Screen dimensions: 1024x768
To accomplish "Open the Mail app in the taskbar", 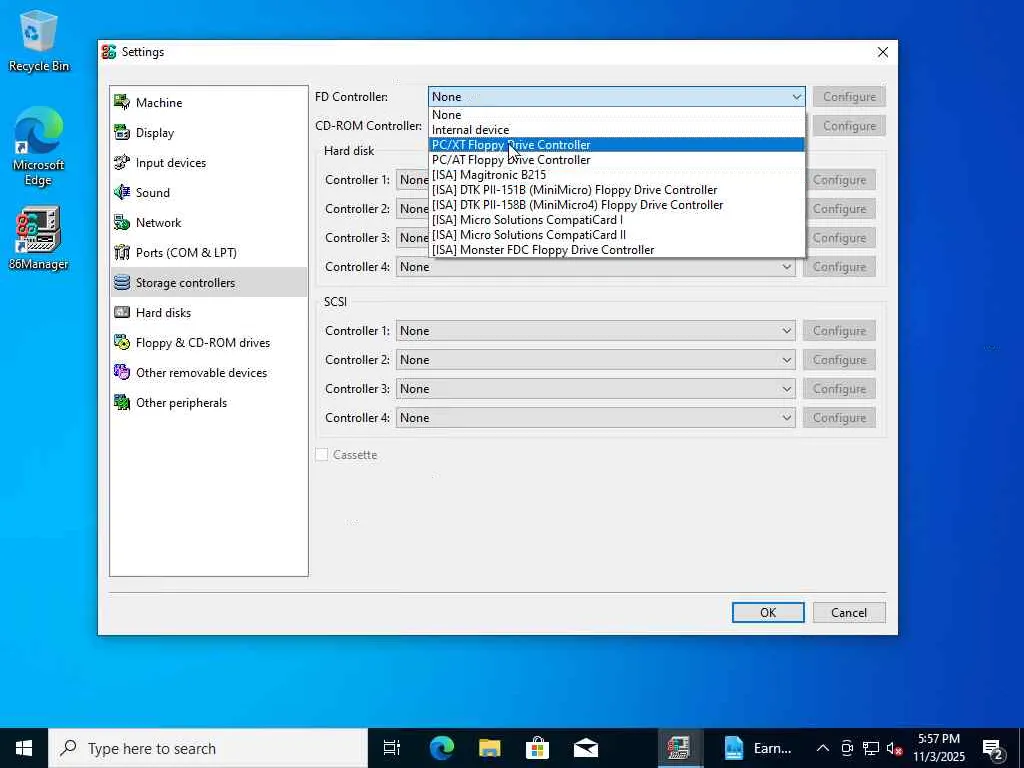I will click(x=586, y=748).
